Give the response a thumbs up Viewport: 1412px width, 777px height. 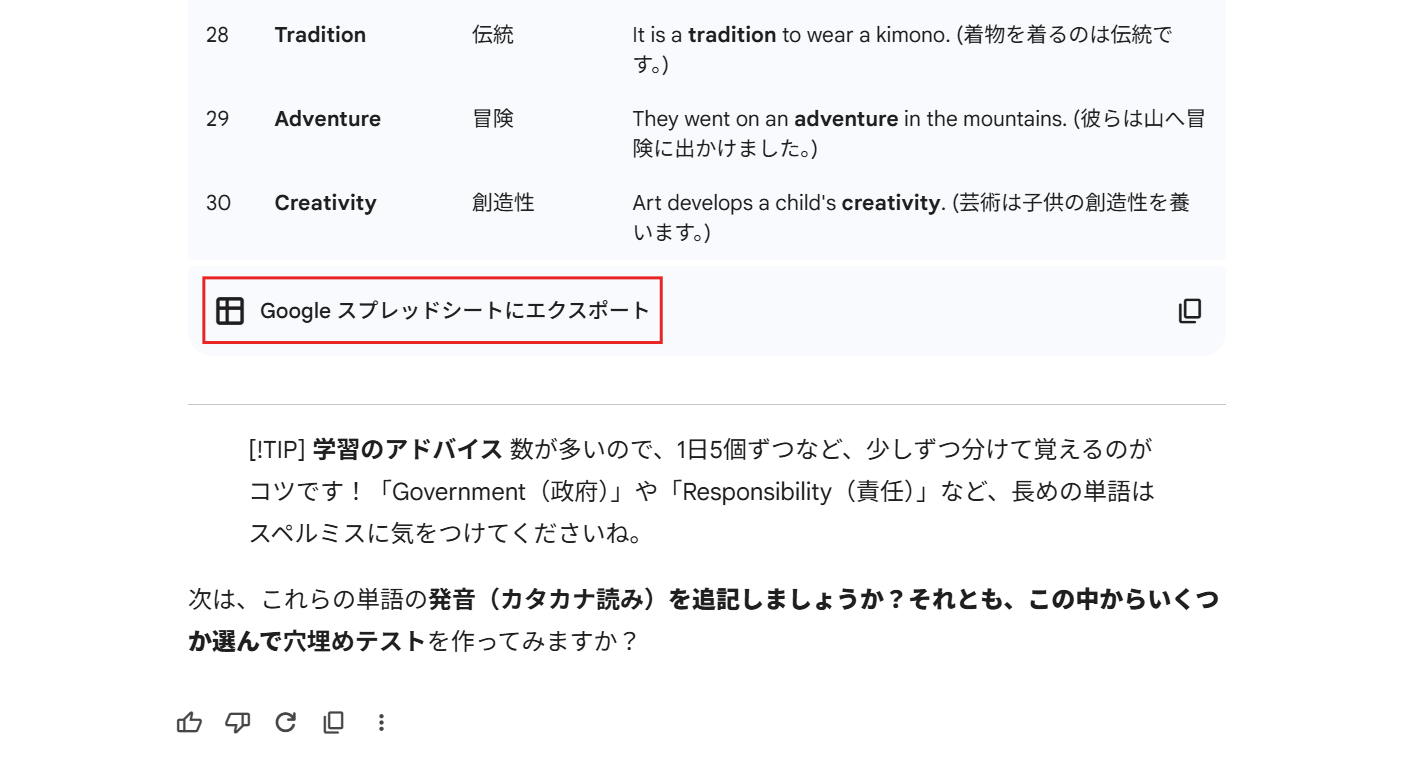(x=189, y=722)
